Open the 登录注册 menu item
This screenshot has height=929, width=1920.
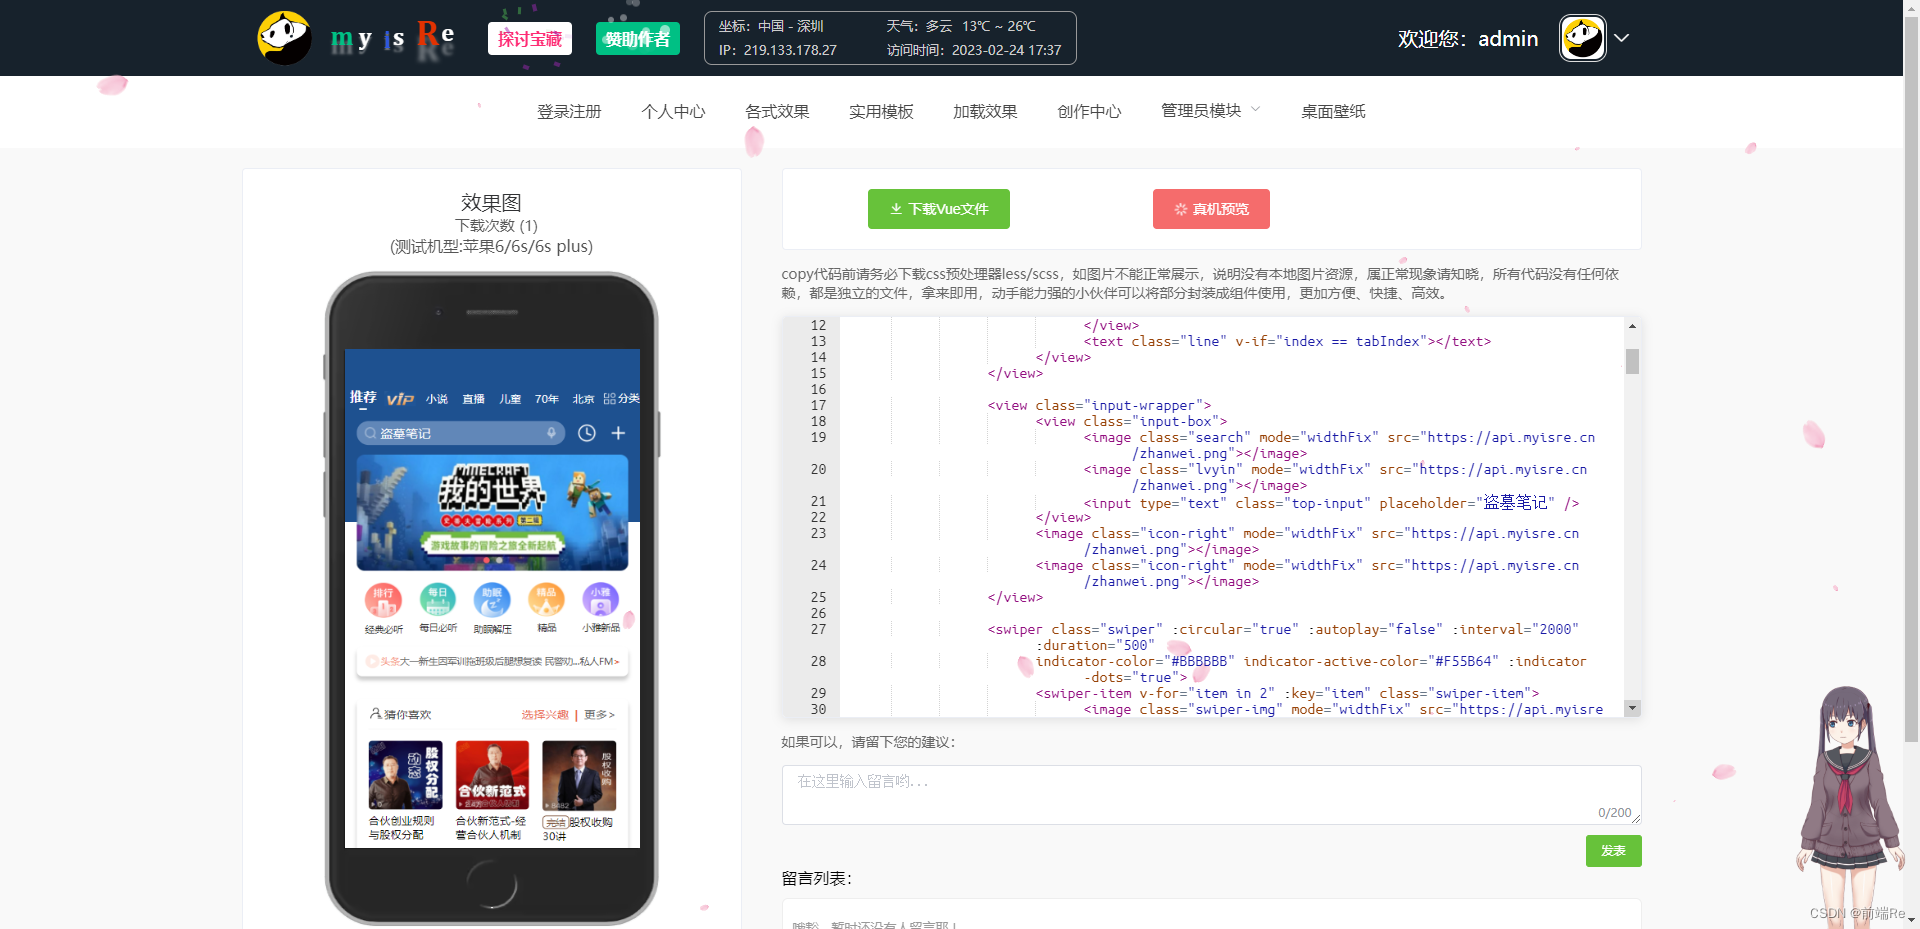pyautogui.click(x=569, y=111)
